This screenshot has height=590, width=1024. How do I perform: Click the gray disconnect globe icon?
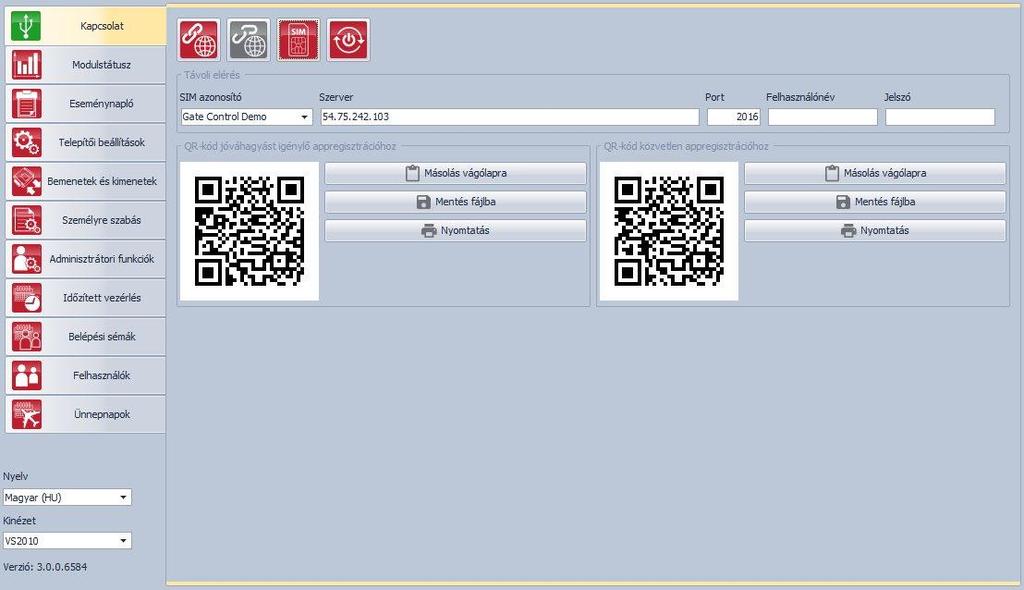click(249, 40)
